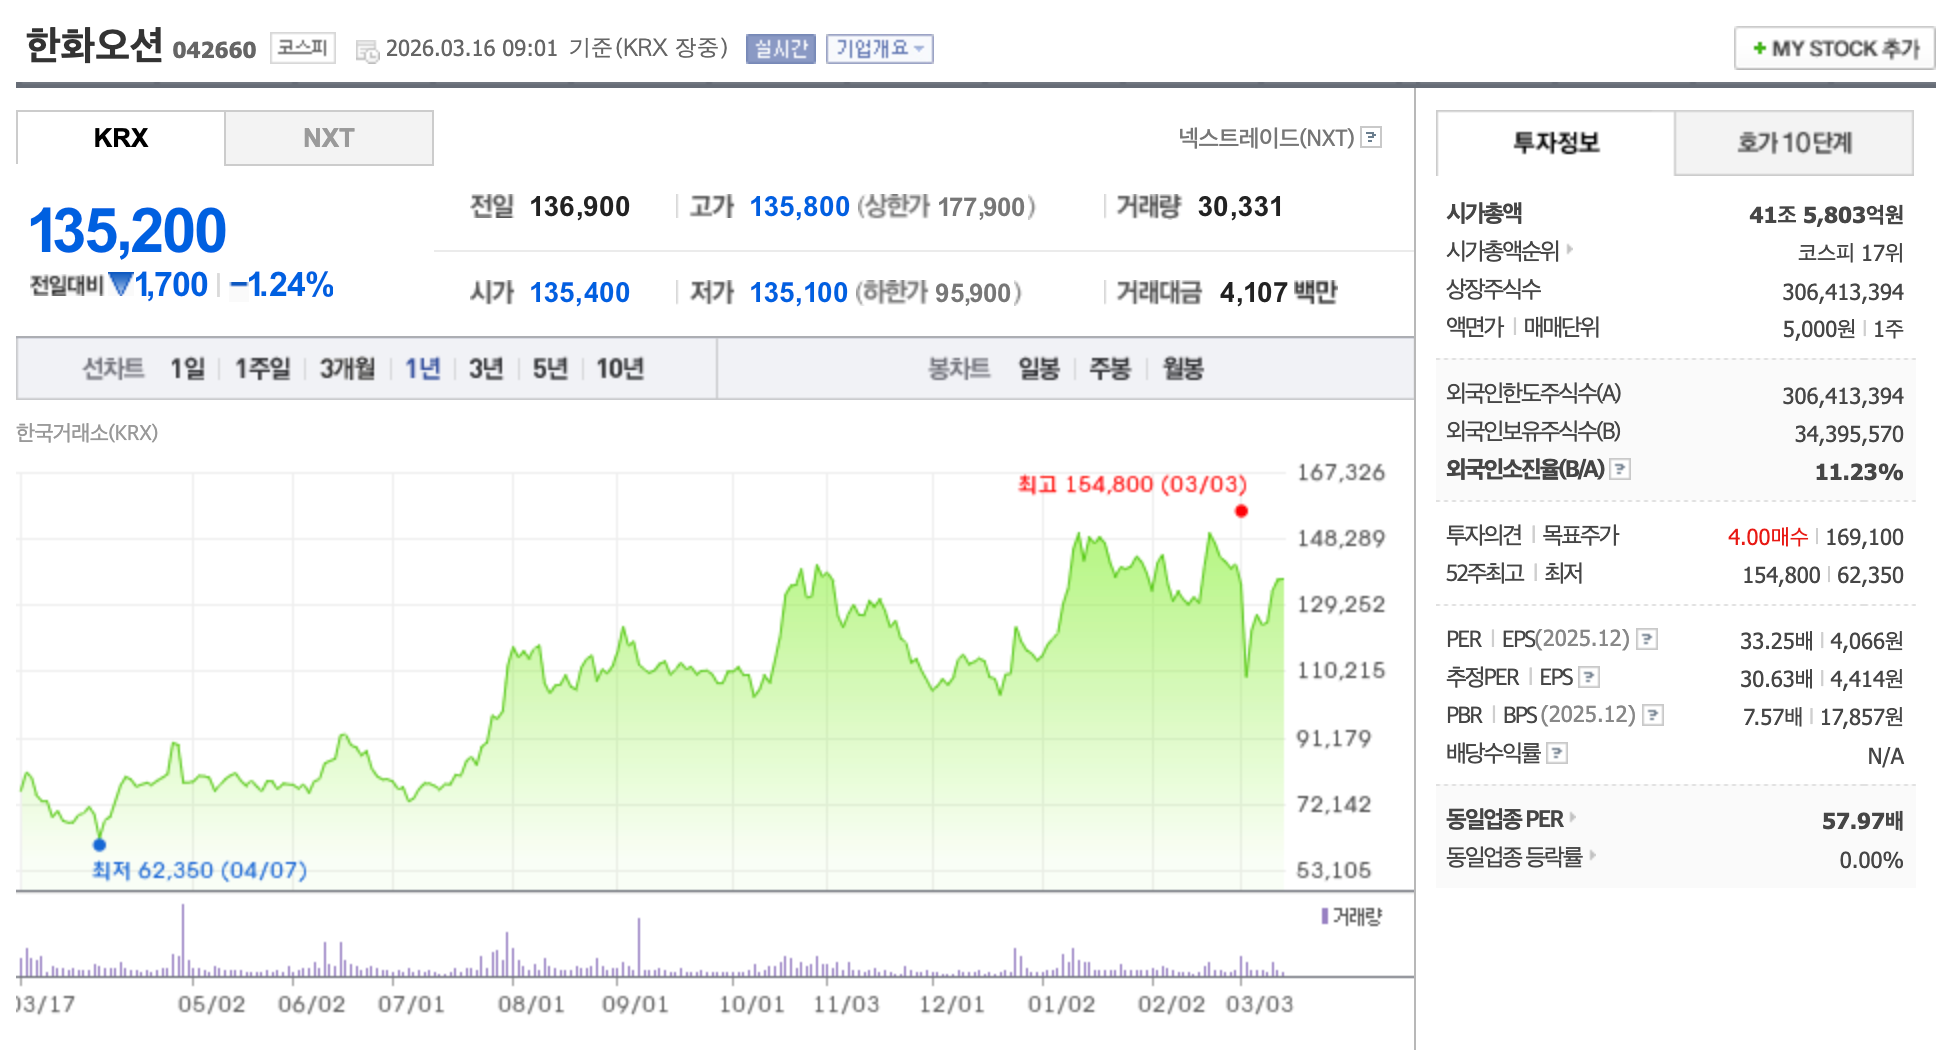Image resolution: width=1958 pixels, height=1050 pixels.
Task: Show the 1일 line chart
Action: click(x=187, y=369)
